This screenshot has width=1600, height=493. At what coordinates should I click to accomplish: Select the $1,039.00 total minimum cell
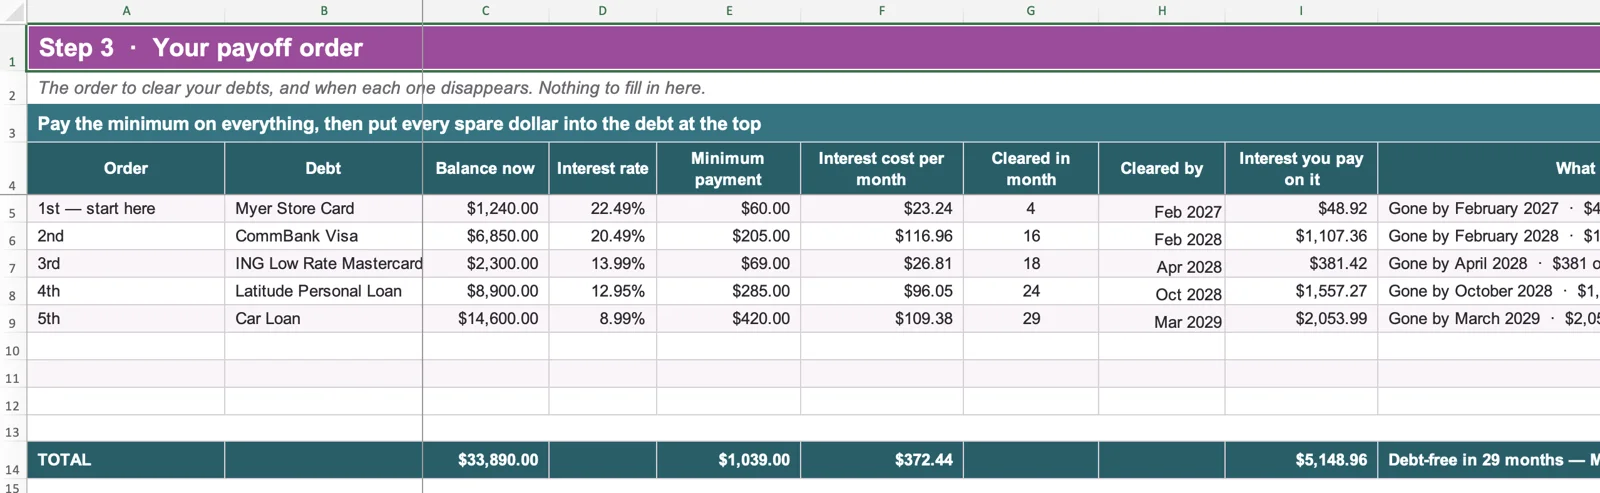pyautogui.click(x=729, y=460)
